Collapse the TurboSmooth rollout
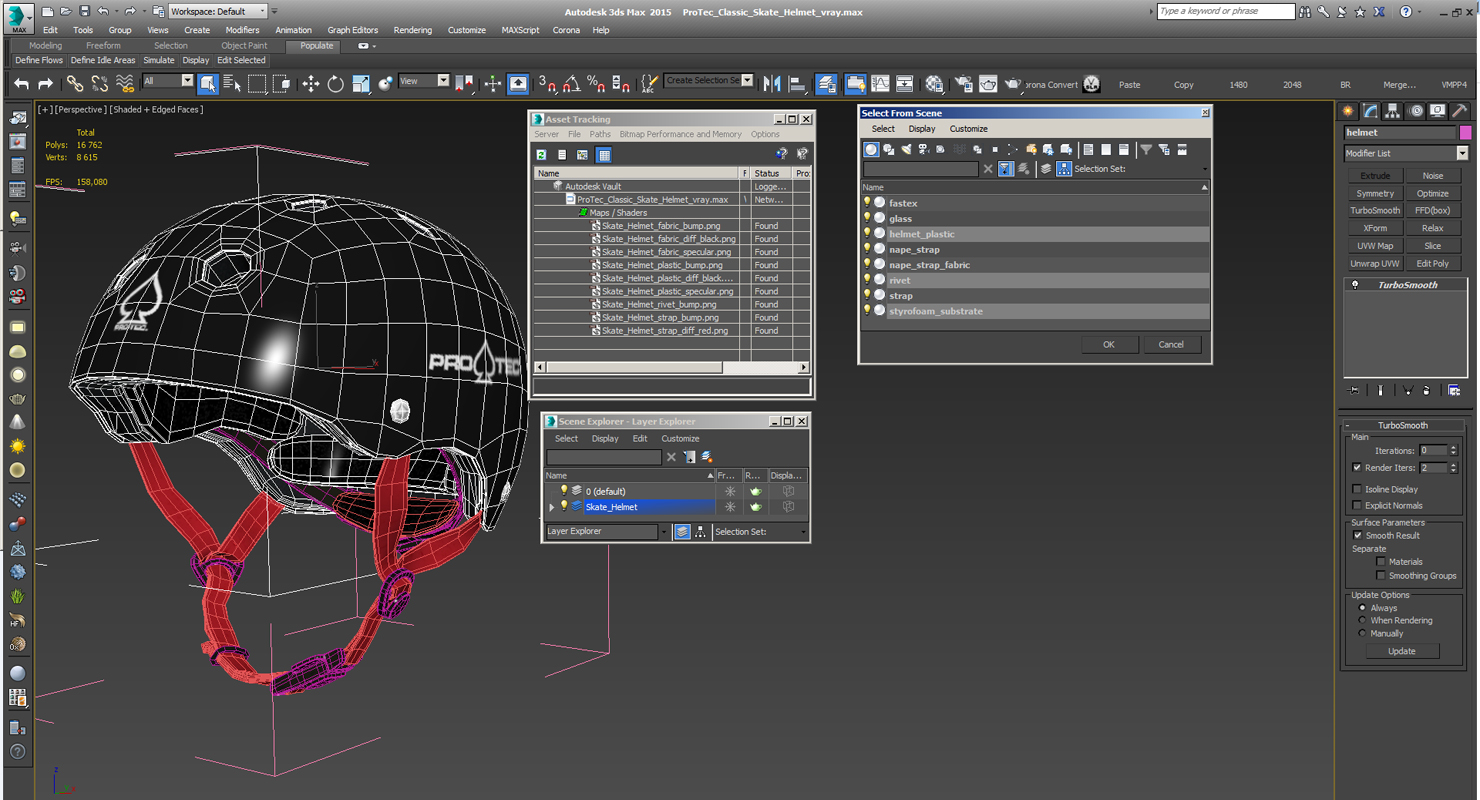 click(1402, 425)
